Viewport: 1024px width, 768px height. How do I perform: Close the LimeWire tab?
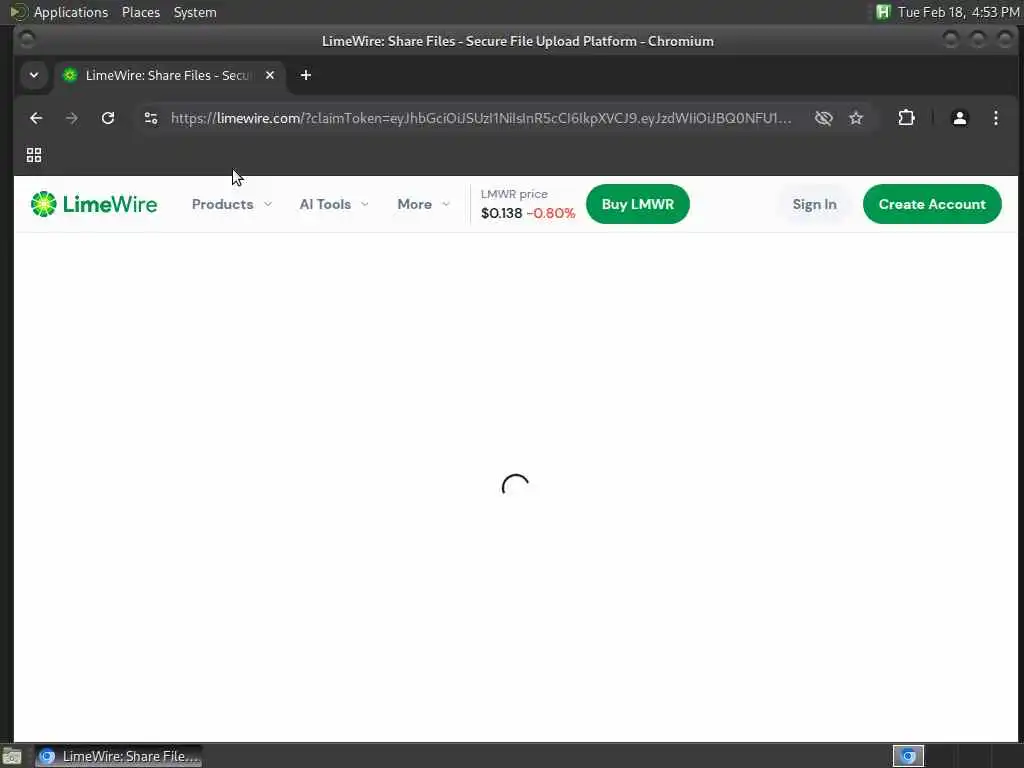point(270,75)
